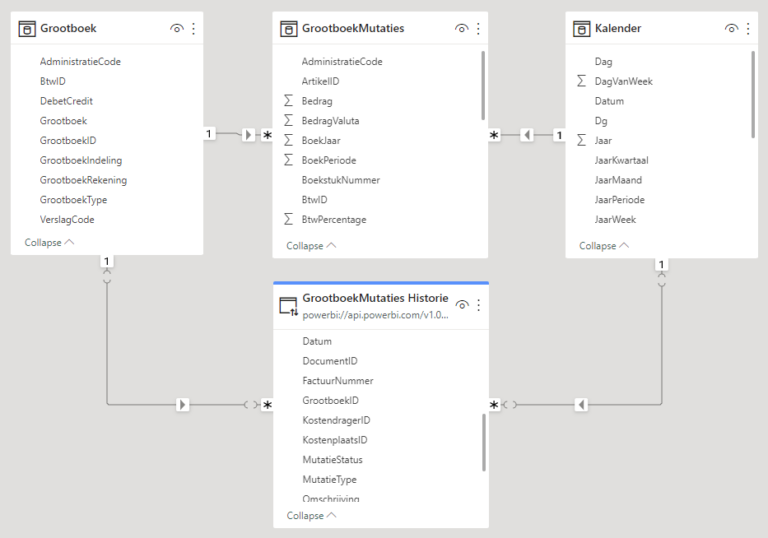
Task: Select the Kalender table header title
Action: (618, 28)
